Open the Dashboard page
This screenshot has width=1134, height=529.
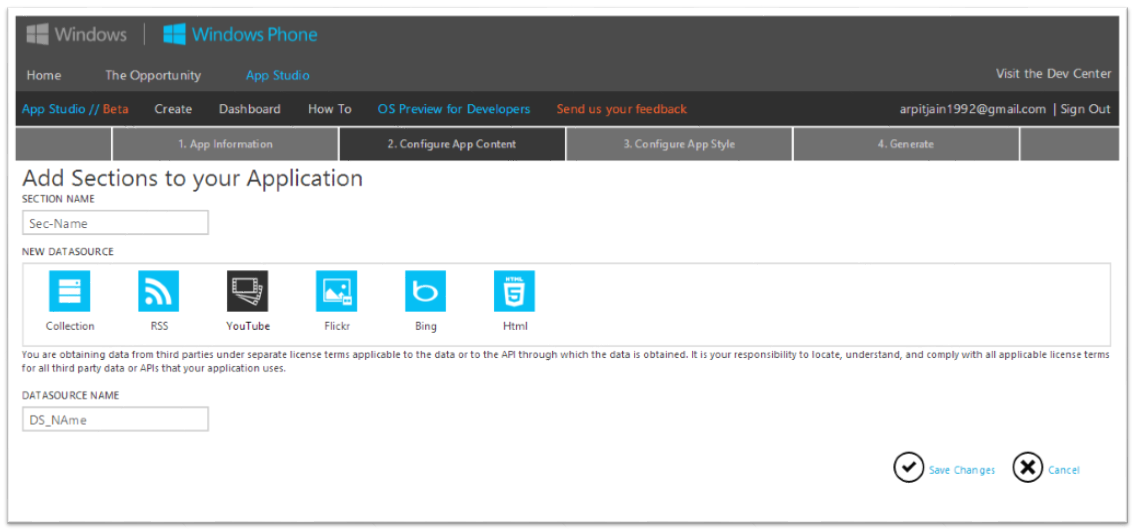click(250, 109)
